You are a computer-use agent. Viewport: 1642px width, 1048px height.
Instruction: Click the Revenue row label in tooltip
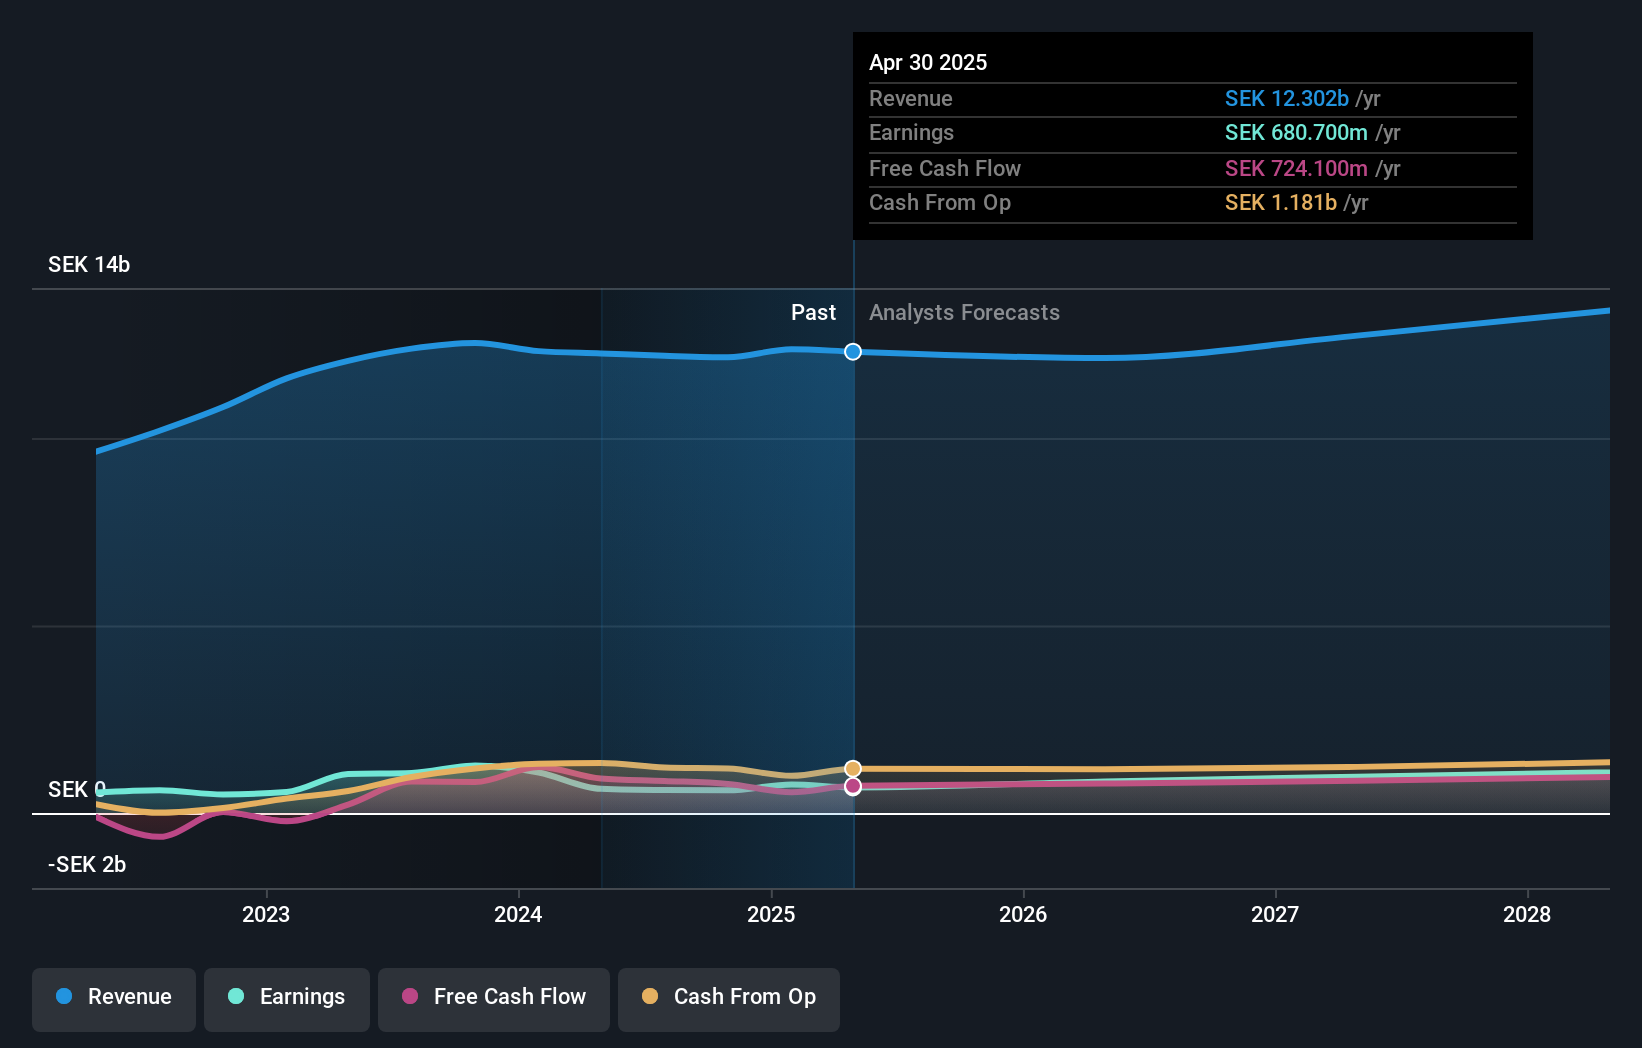tap(911, 98)
